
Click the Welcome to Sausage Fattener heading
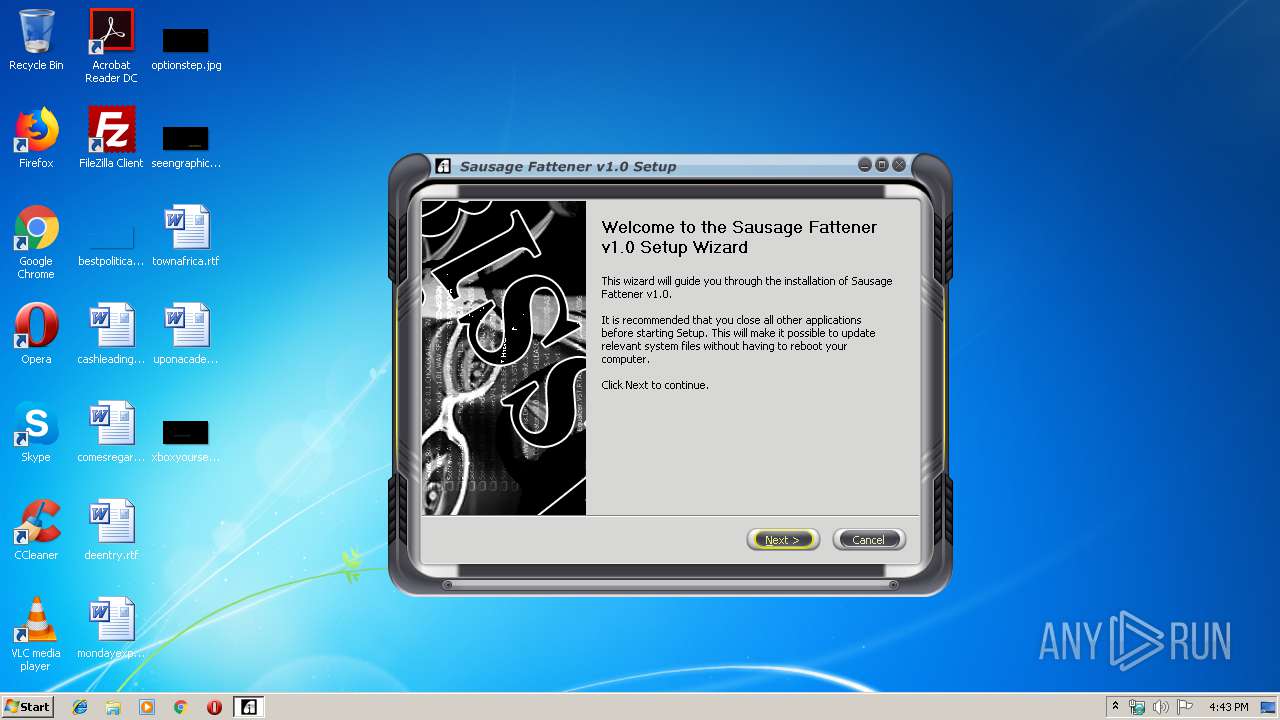pos(739,237)
